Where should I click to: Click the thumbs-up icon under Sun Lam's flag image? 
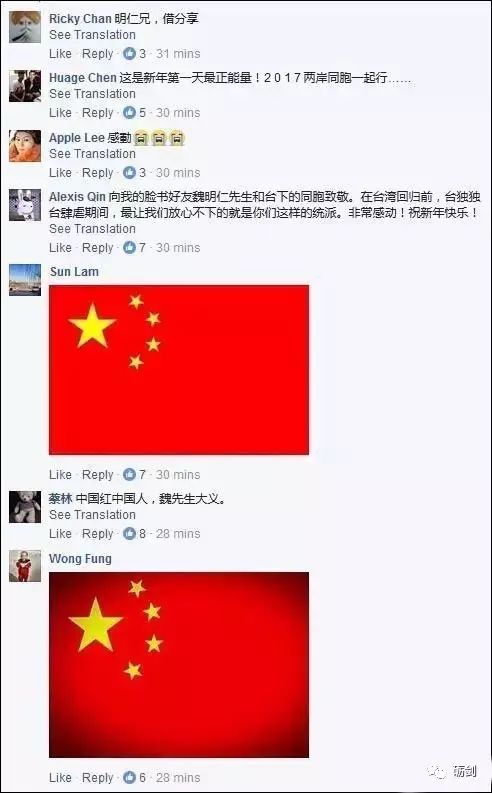point(130,474)
